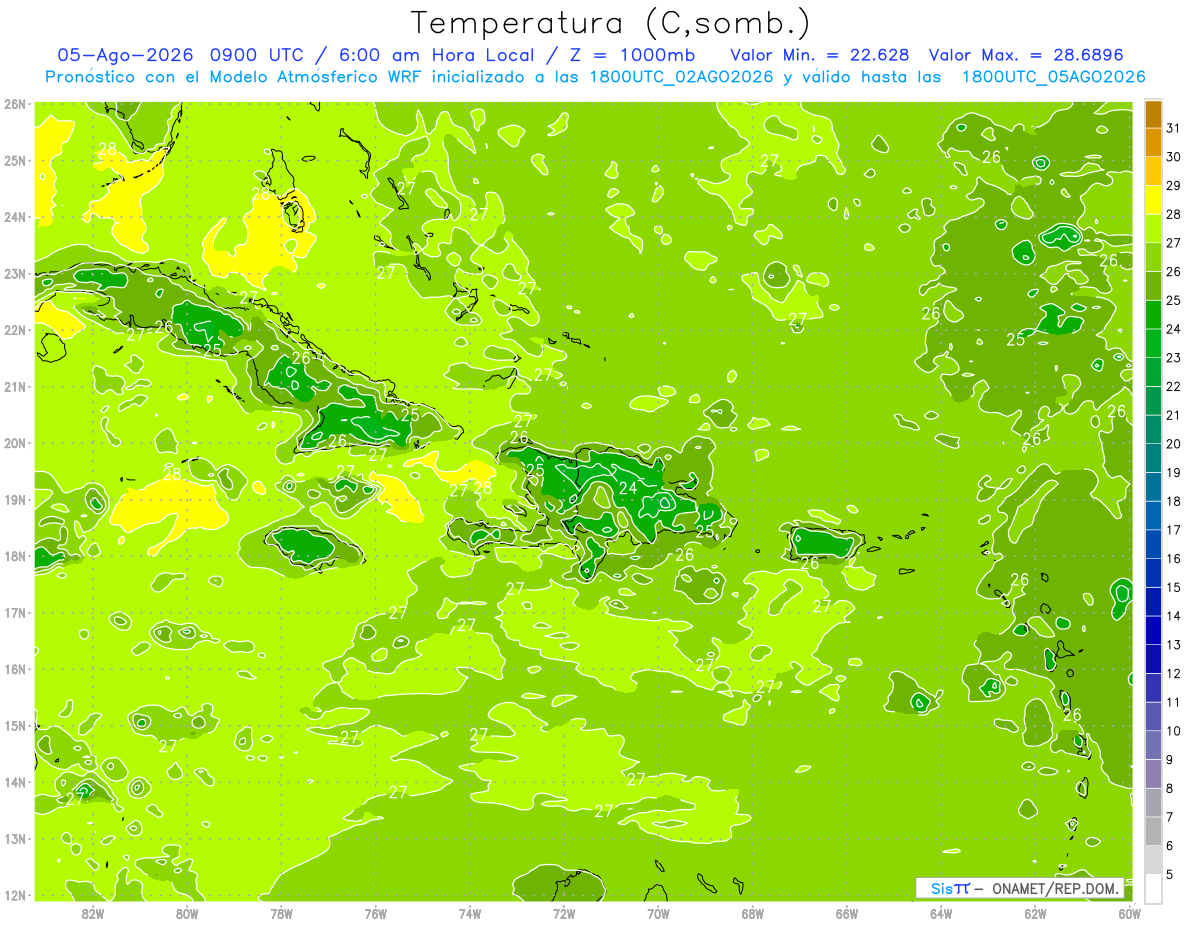Click the '13N' latitude axis label
1200x927 pixels.
coord(15,838)
